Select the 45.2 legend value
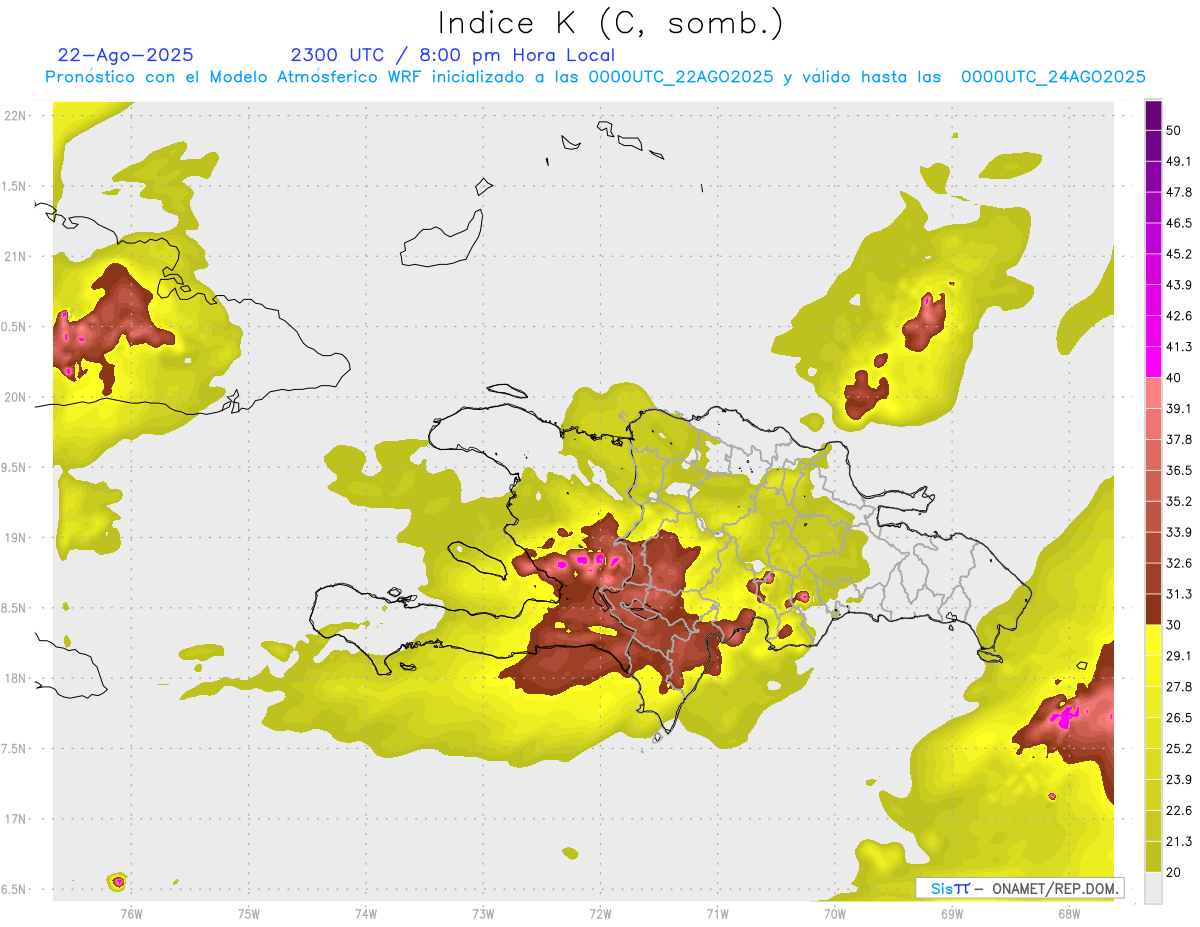Screen dimensions: 1200x927 click(1180, 254)
